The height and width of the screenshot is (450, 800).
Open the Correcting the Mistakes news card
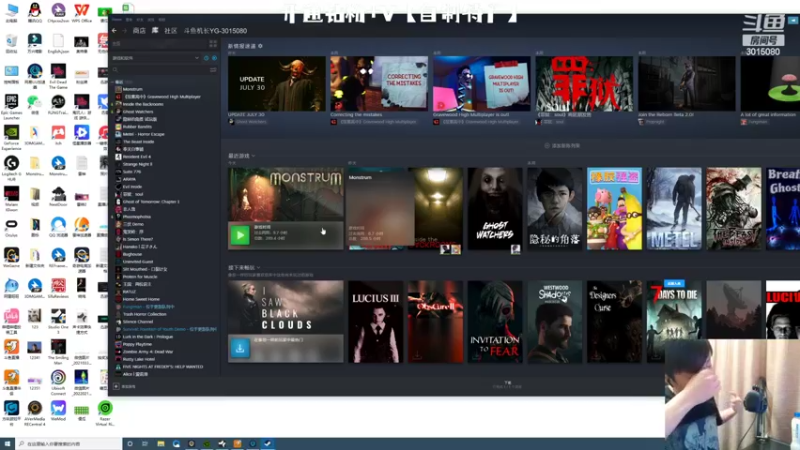pos(379,84)
